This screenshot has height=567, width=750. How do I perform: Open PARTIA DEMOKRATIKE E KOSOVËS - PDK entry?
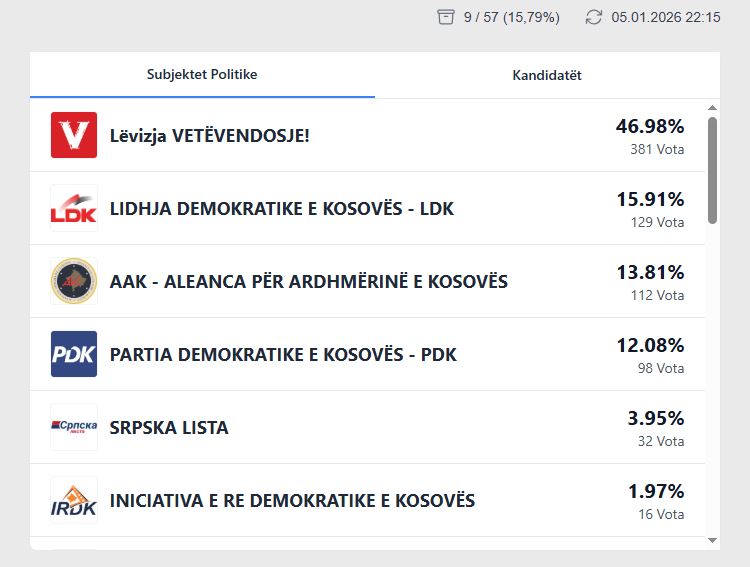pos(283,355)
